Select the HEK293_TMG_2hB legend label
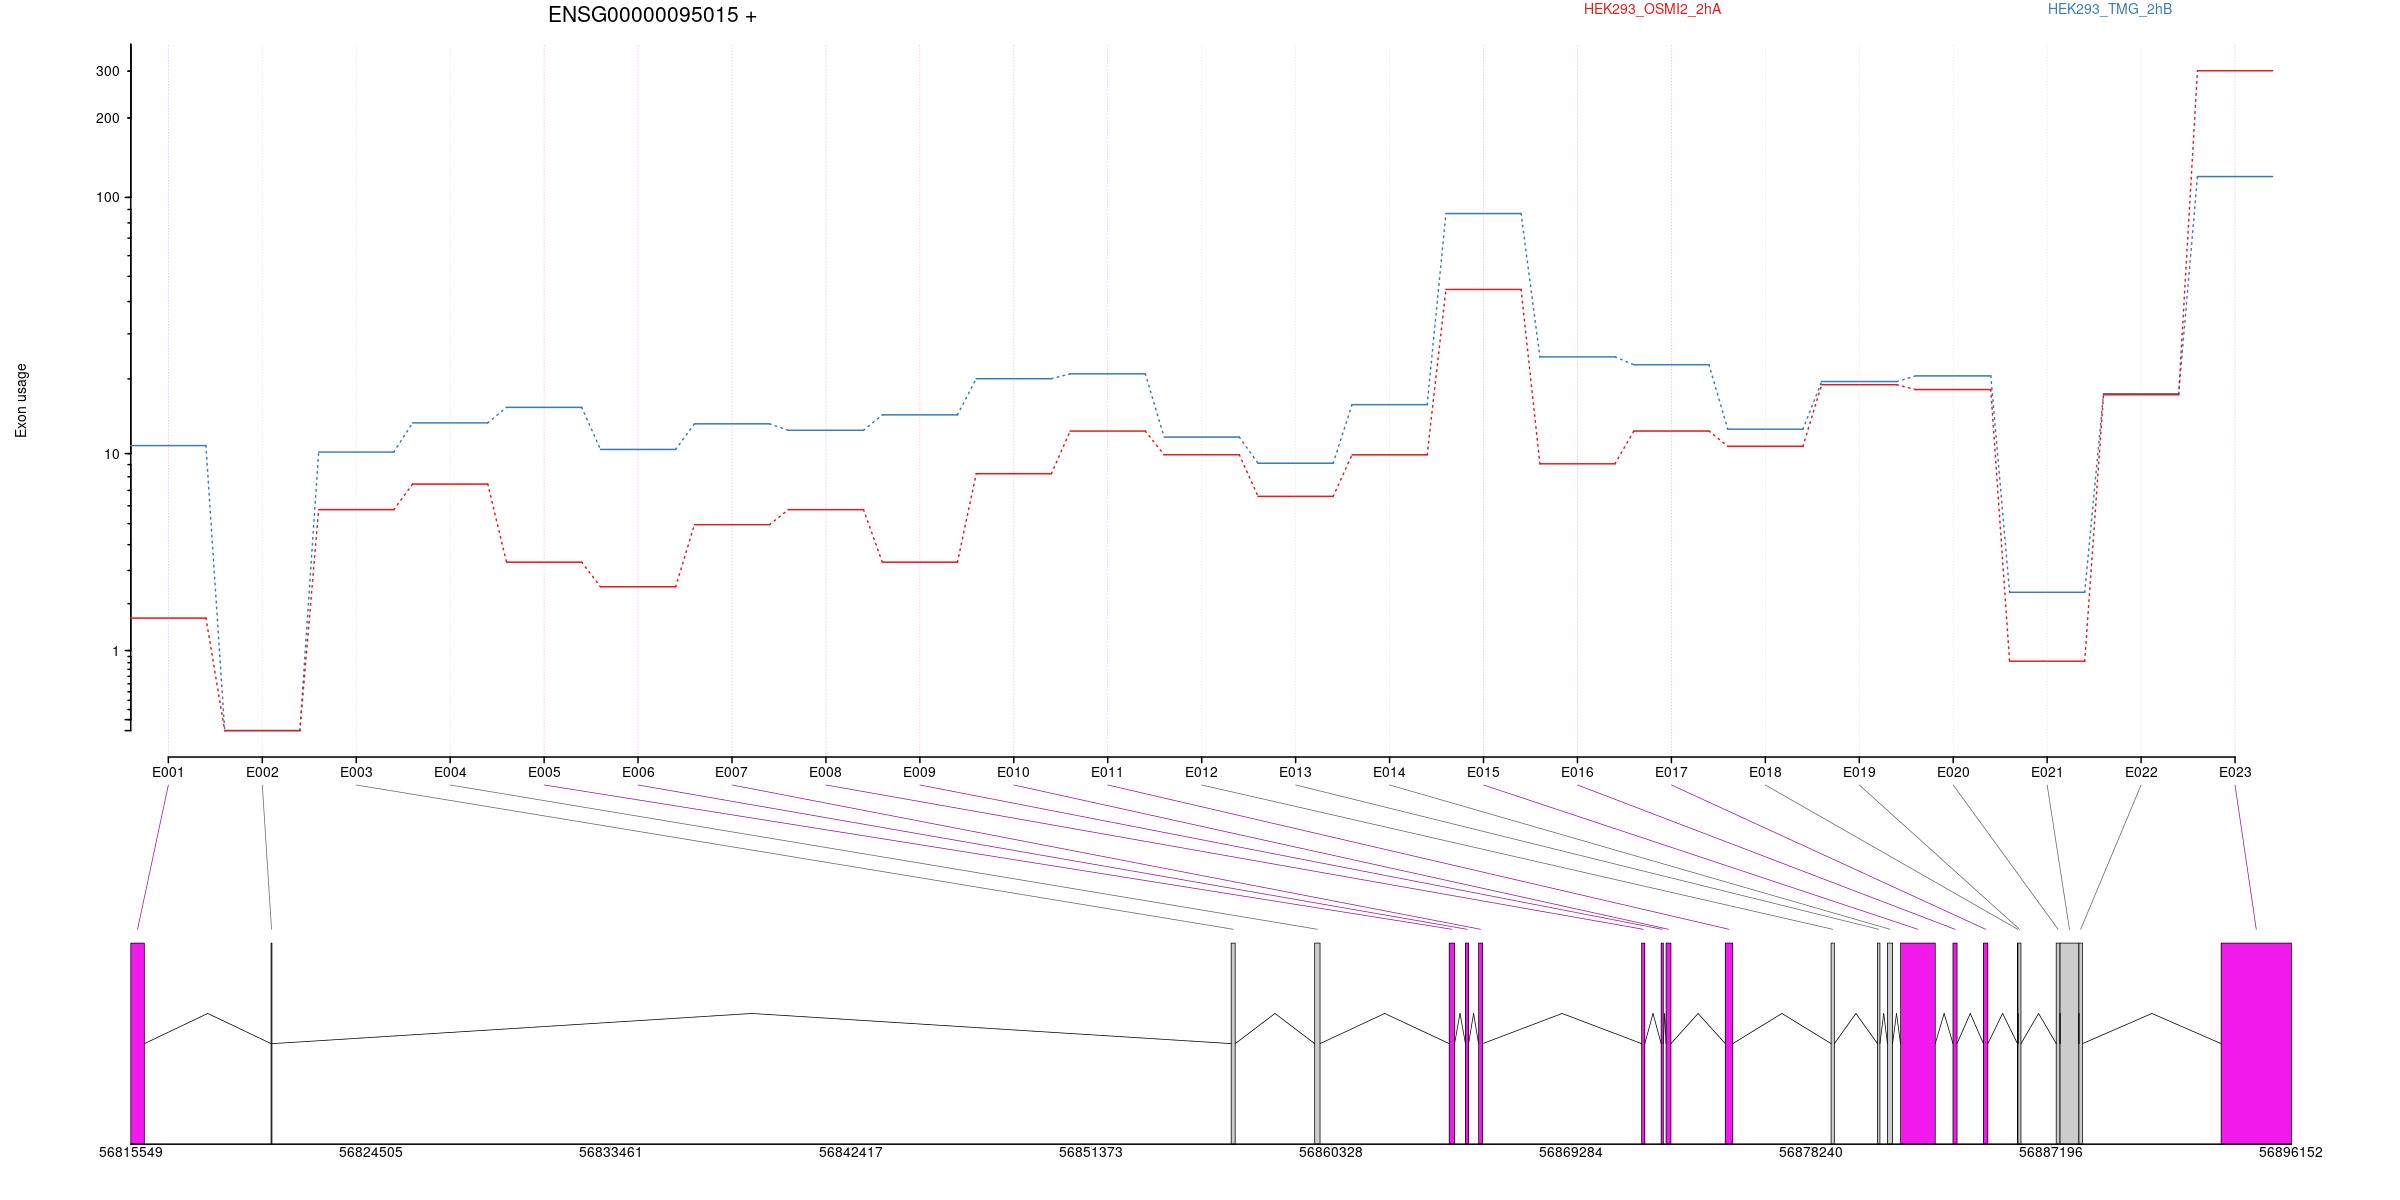The height and width of the screenshot is (1200, 2400). [x=2110, y=9]
